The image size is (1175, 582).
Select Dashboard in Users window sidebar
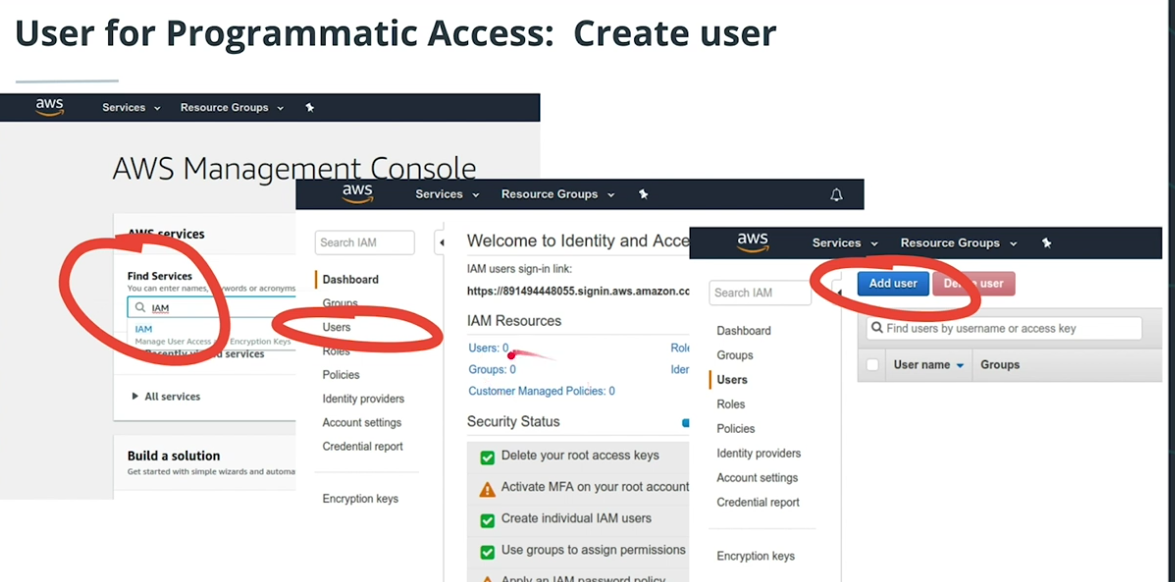point(743,330)
